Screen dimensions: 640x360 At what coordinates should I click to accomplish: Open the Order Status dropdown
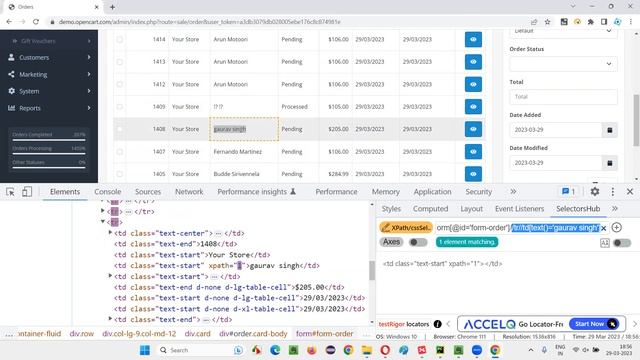(563, 64)
